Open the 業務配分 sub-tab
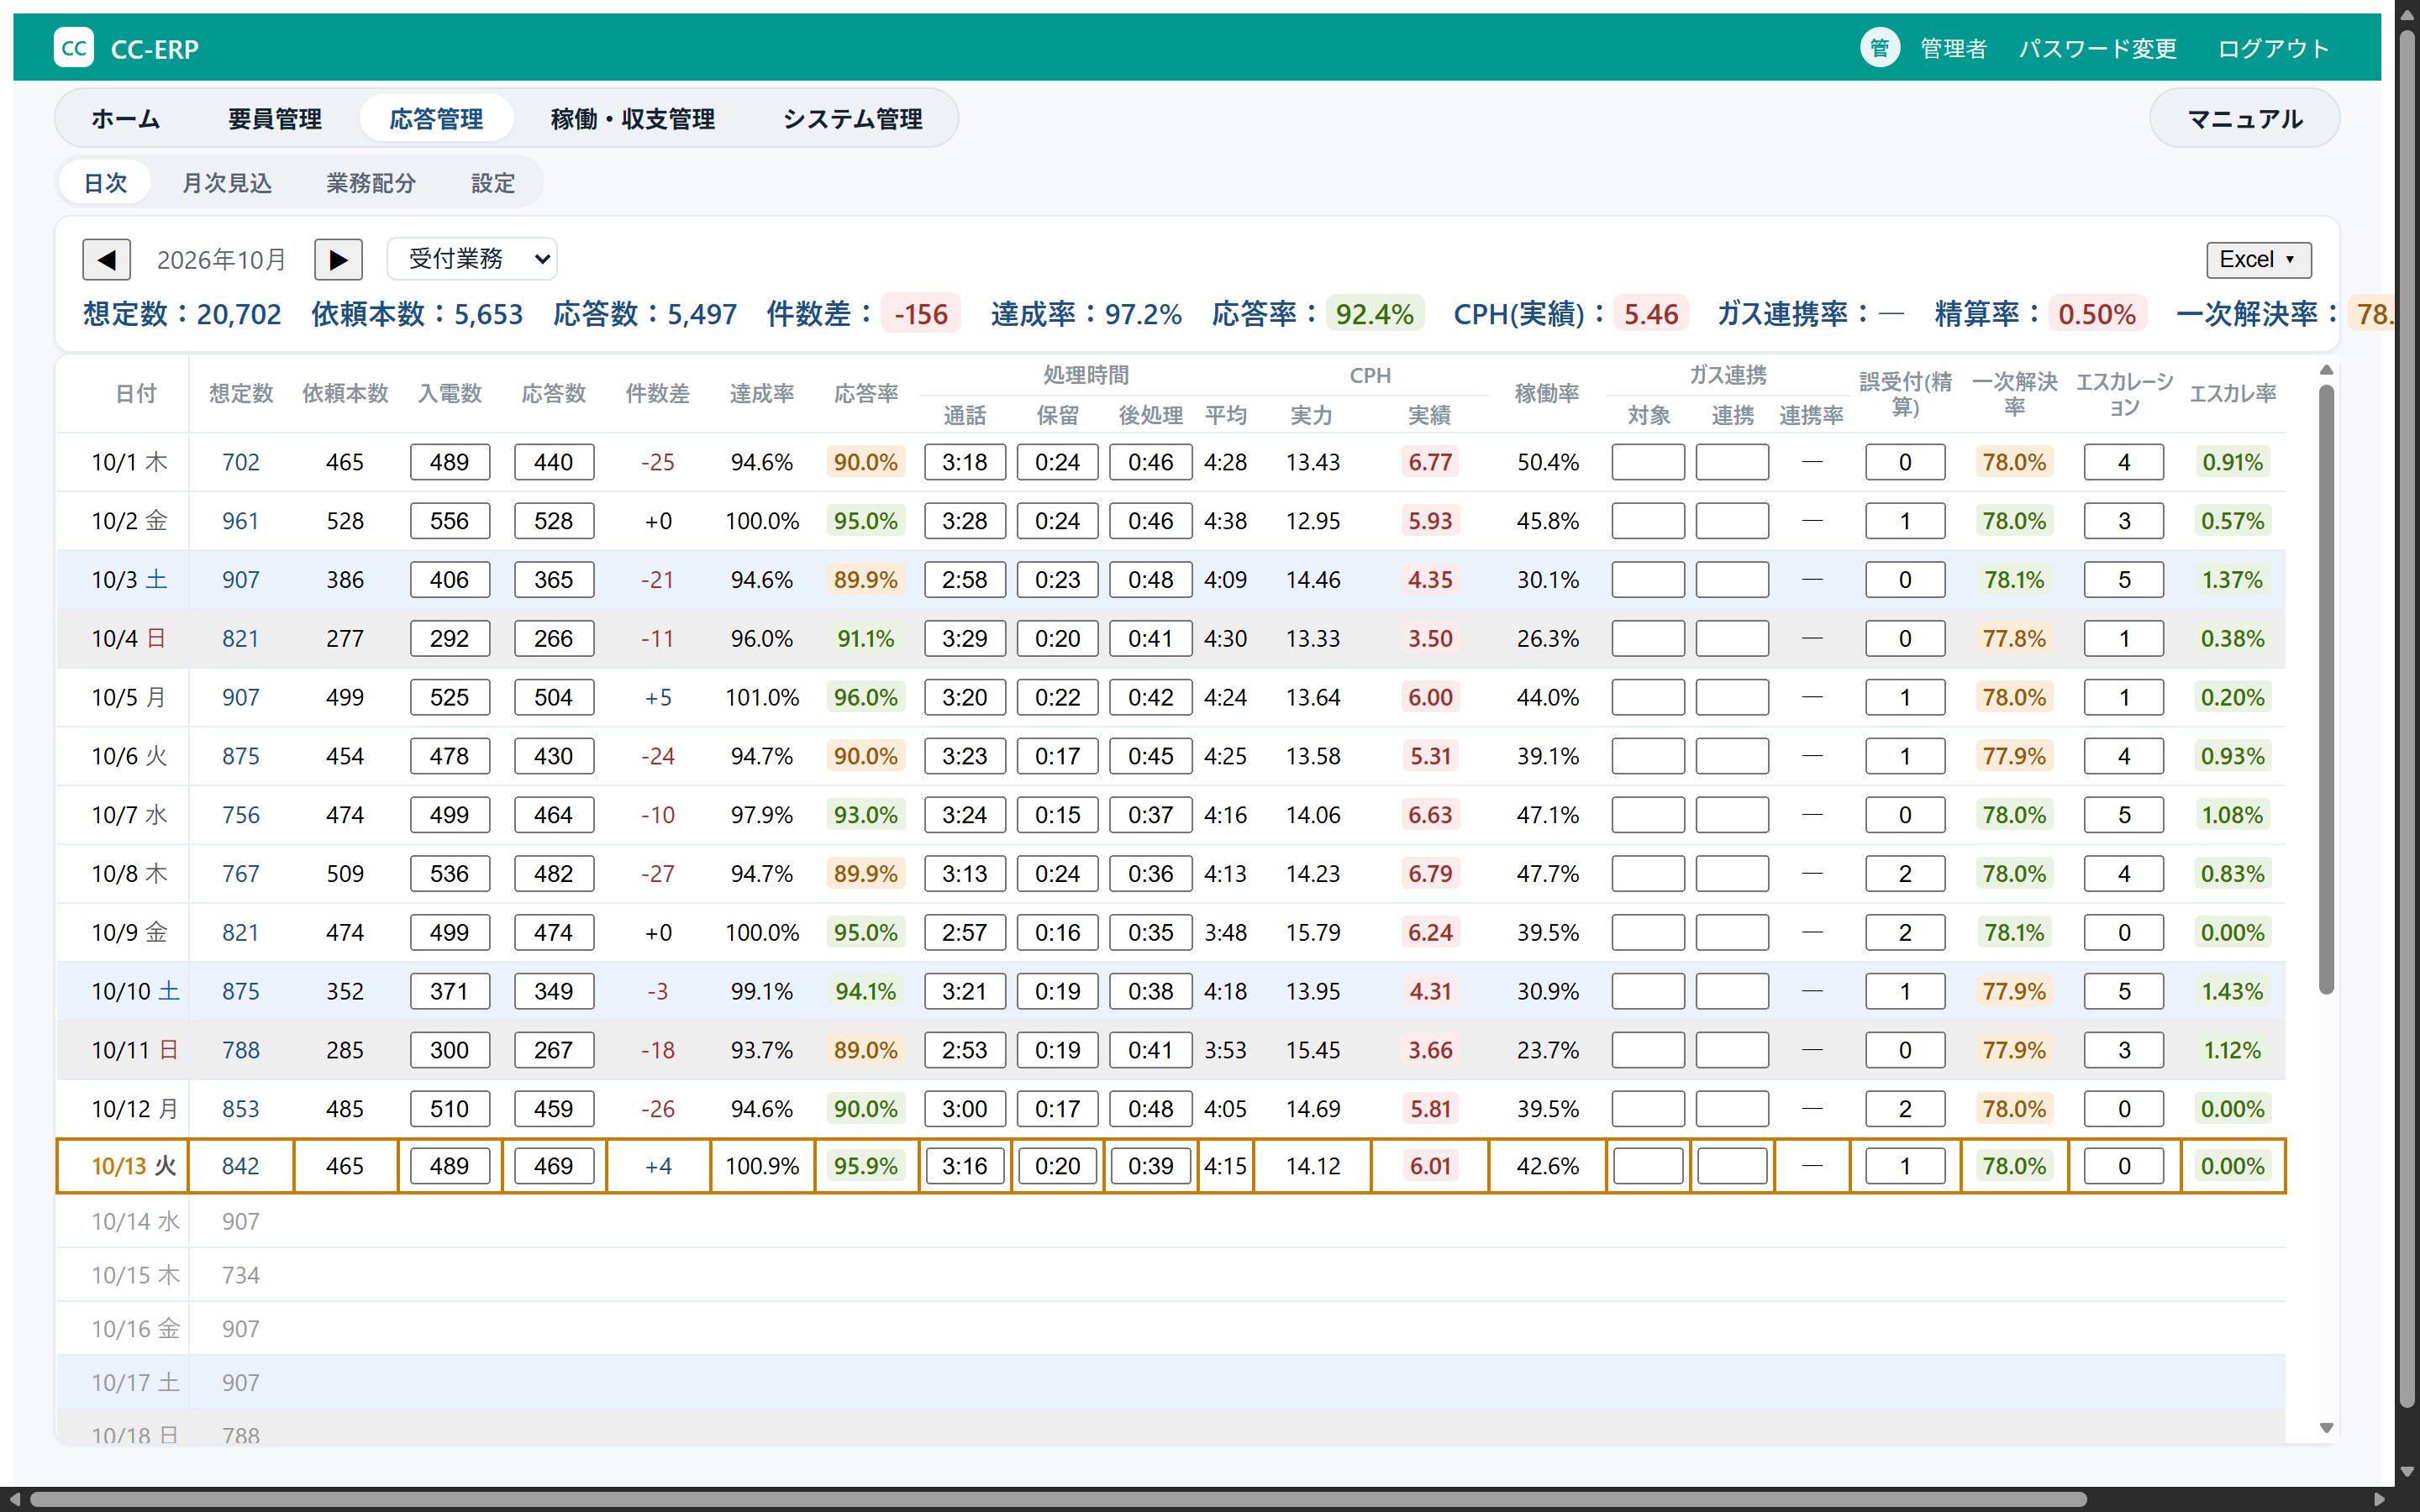The width and height of the screenshot is (2420, 1512). [x=371, y=183]
